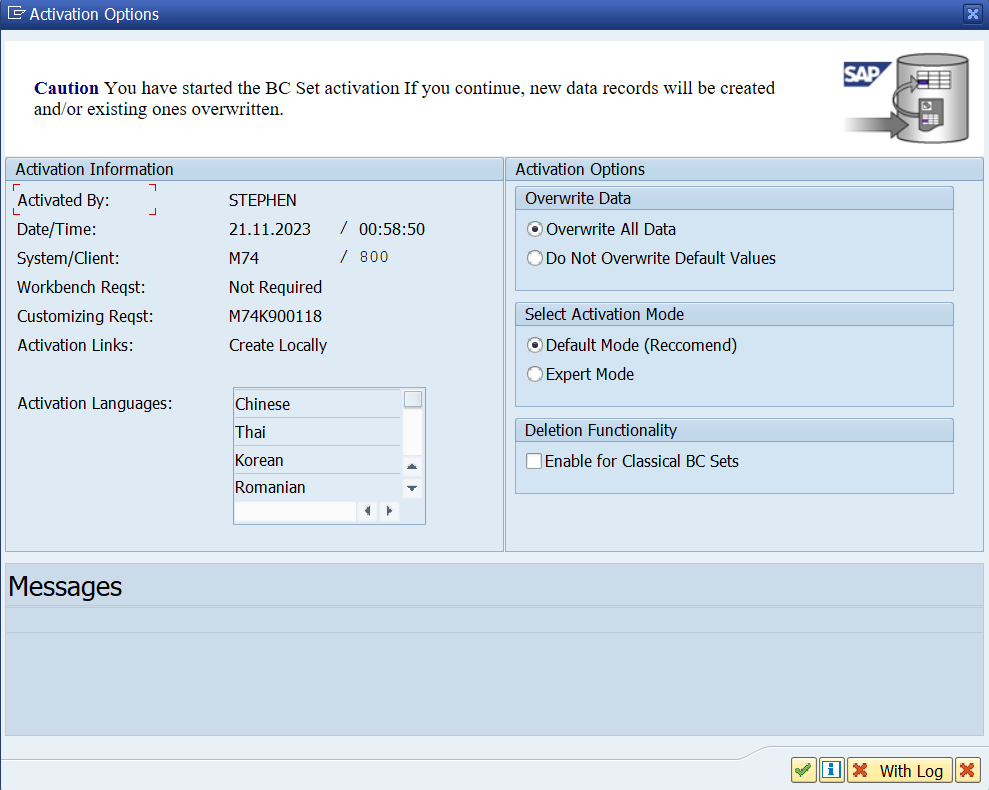
Task: Click the input field below the language list
Action: [295, 511]
